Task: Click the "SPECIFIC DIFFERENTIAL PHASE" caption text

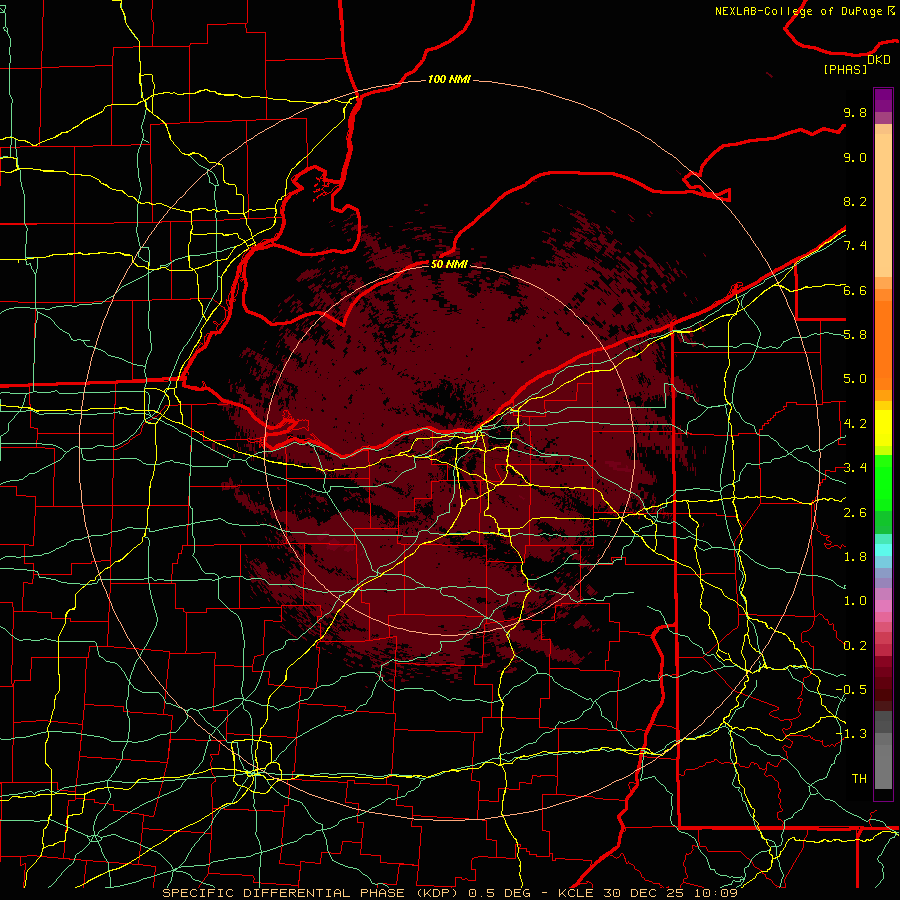Action: (x=286, y=893)
